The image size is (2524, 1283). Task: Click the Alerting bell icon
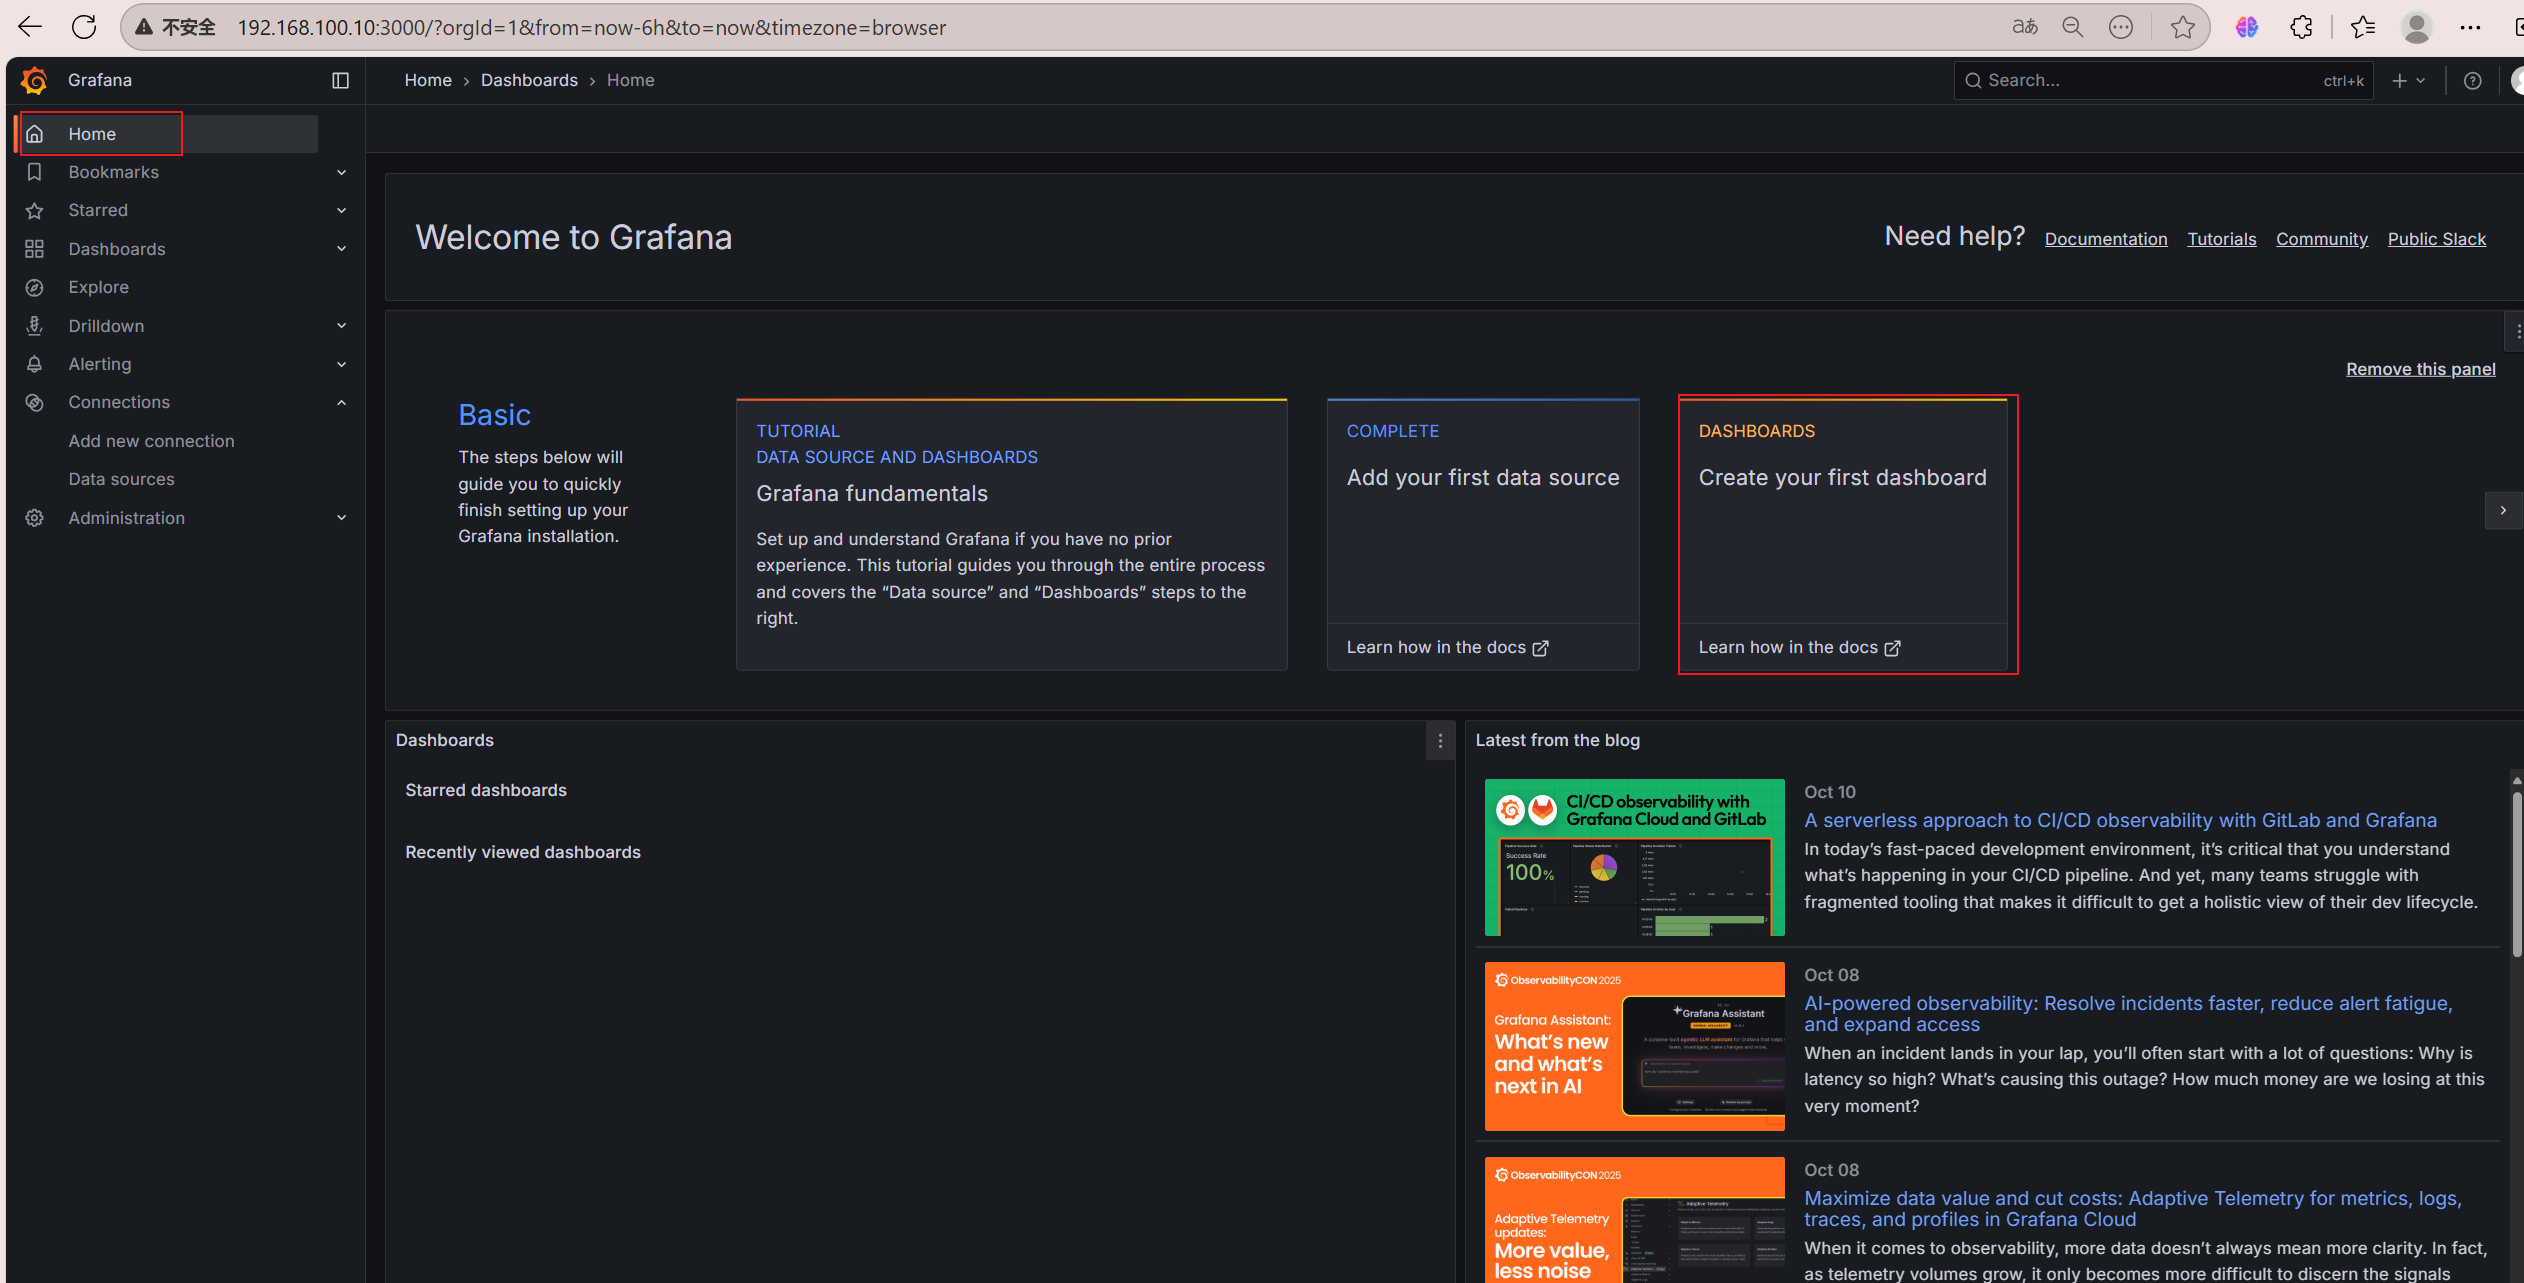click(34, 364)
